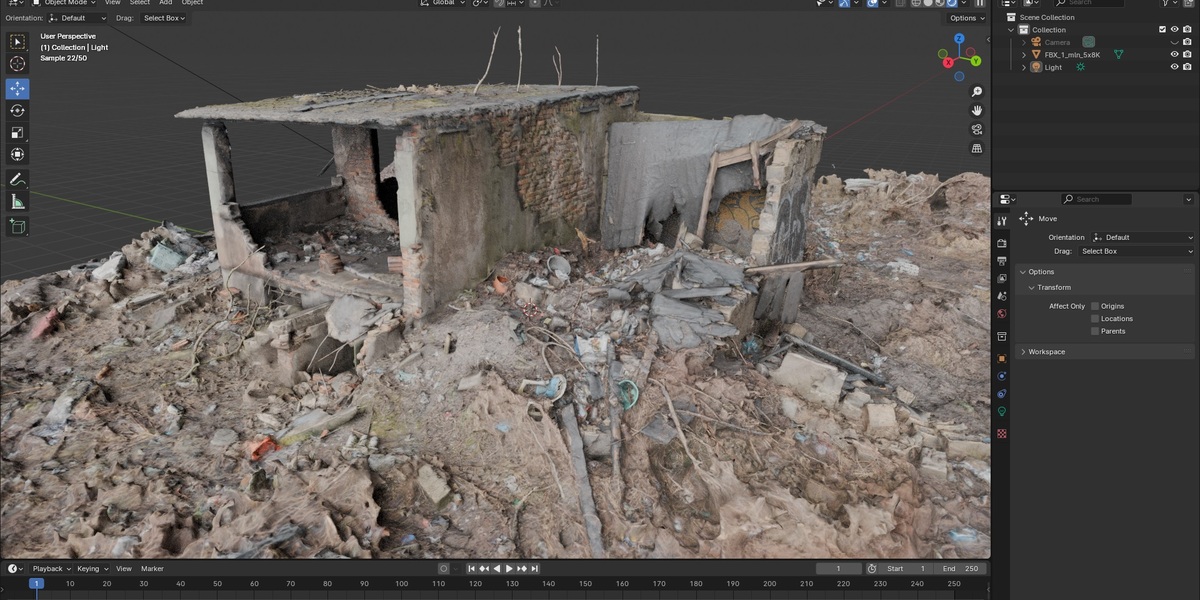The image size is (1200, 600).
Task: Open the viewport Add menu
Action: [x=166, y=3]
